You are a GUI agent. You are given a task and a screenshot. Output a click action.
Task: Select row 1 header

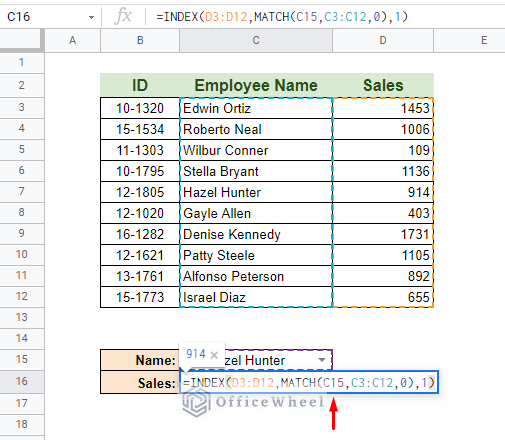[x=22, y=62]
